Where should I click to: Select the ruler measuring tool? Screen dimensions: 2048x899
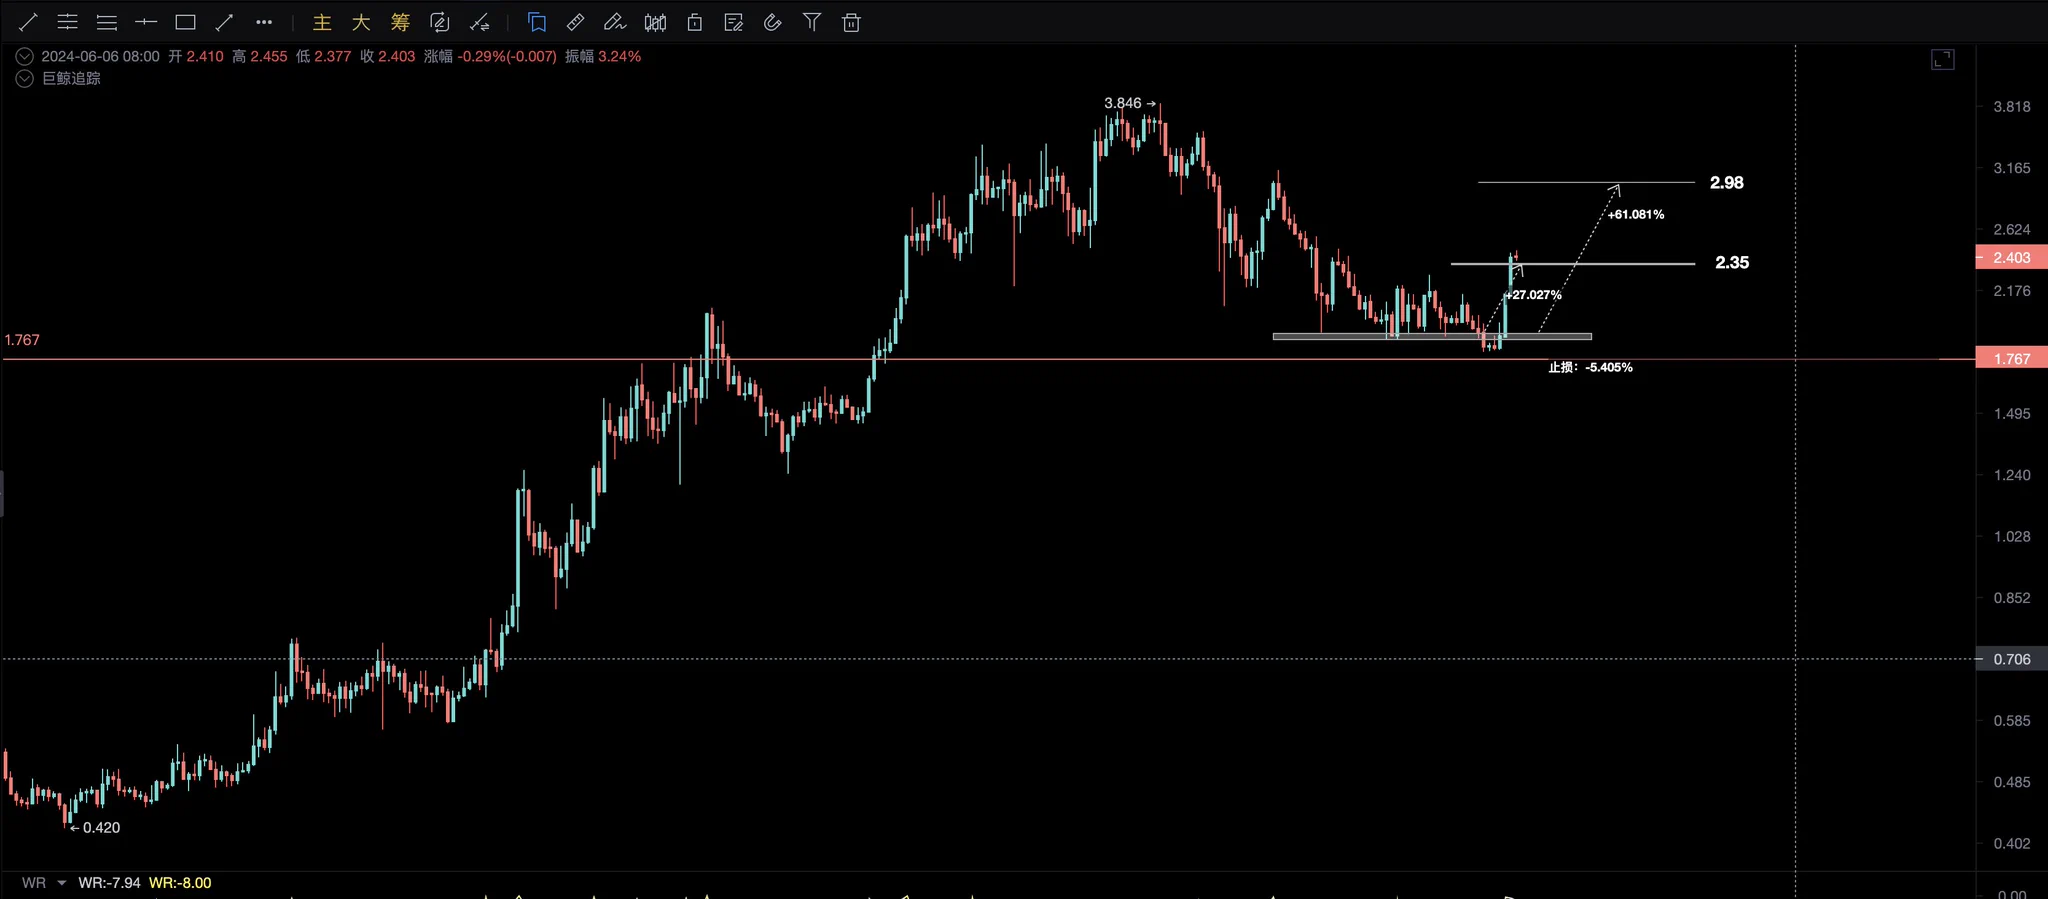pyautogui.click(x=576, y=22)
